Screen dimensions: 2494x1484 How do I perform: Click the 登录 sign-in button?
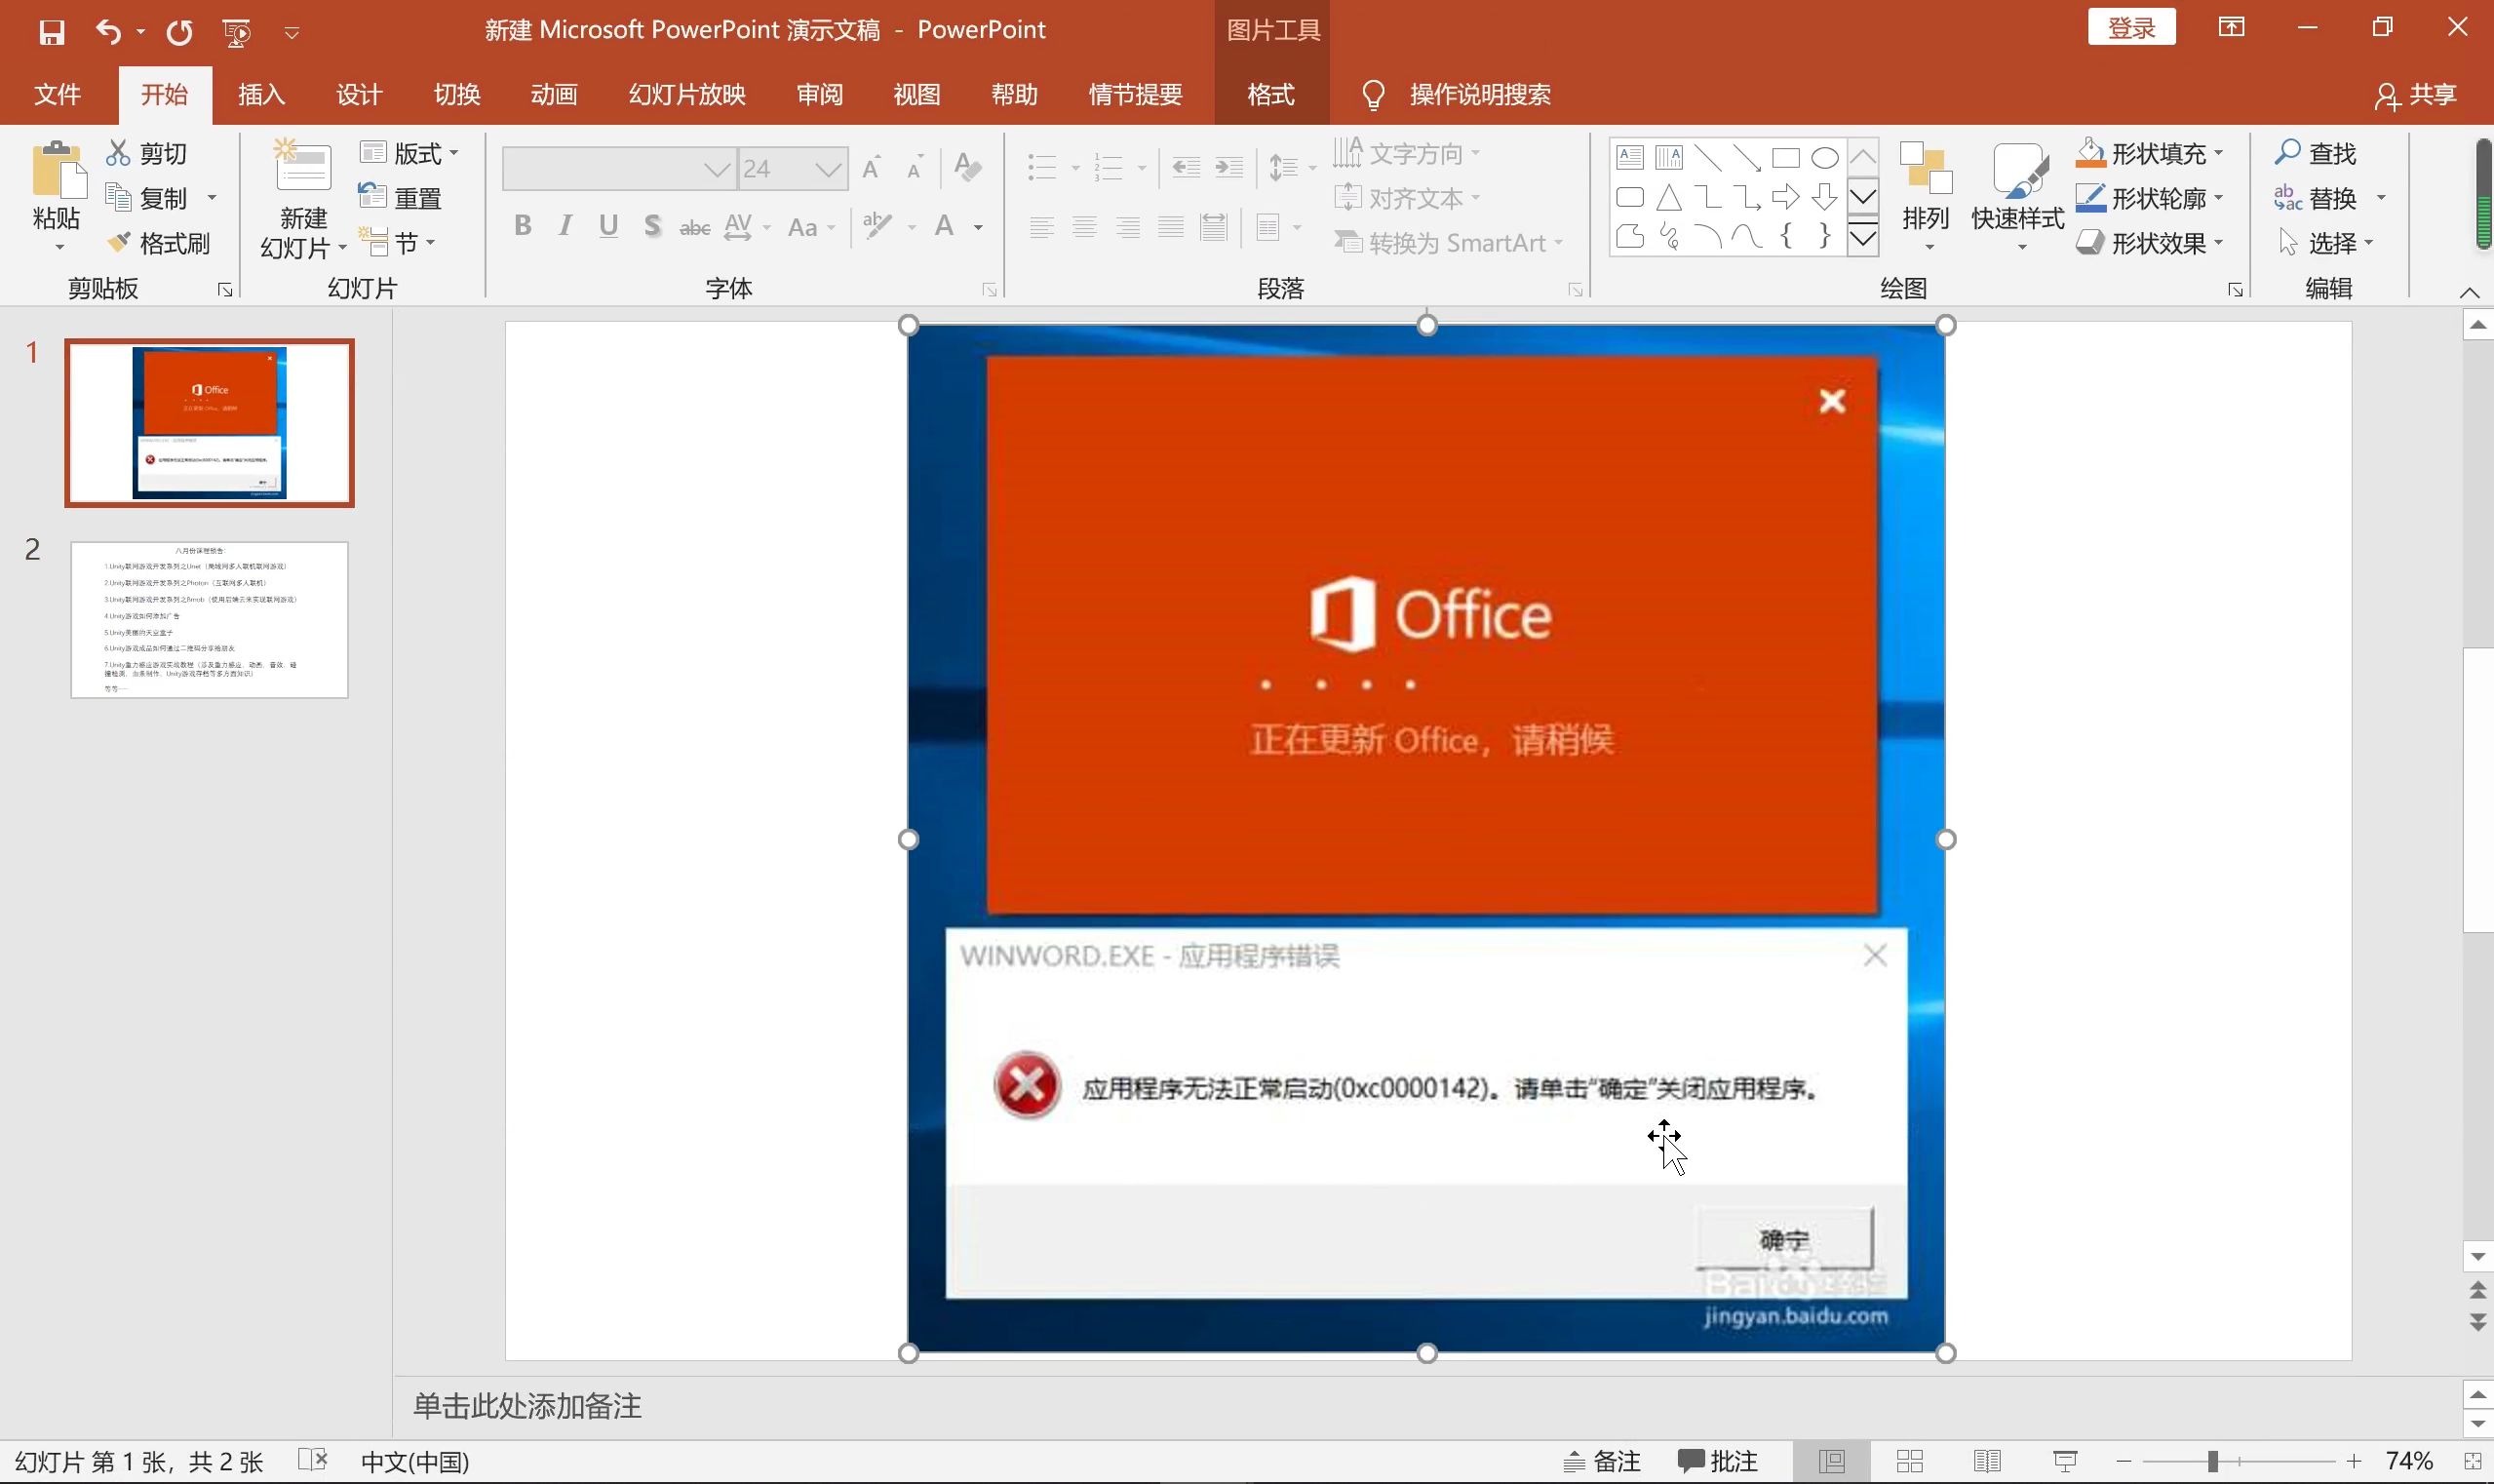(x=2131, y=27)
